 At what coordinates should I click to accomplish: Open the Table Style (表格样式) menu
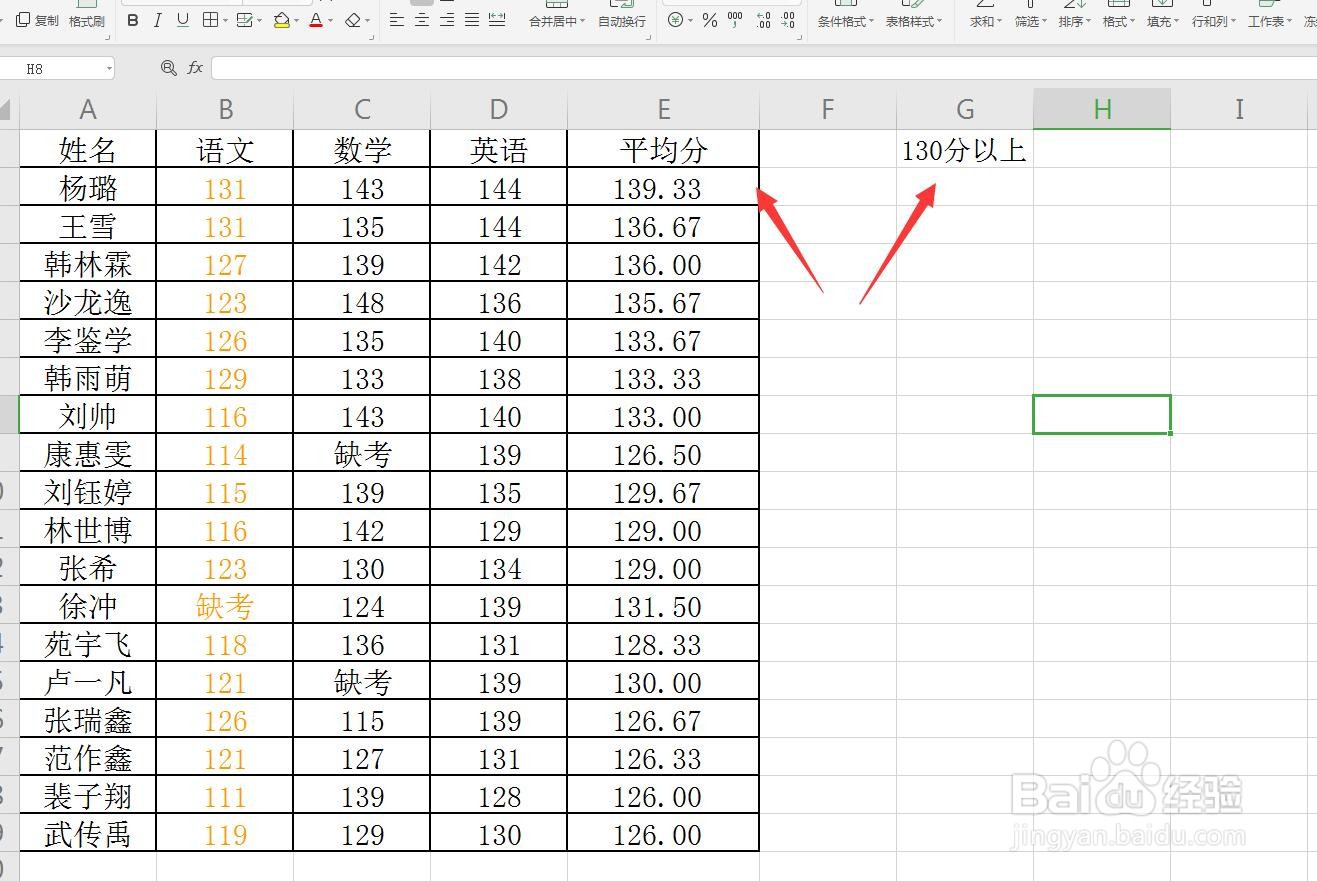pos(909,20)
